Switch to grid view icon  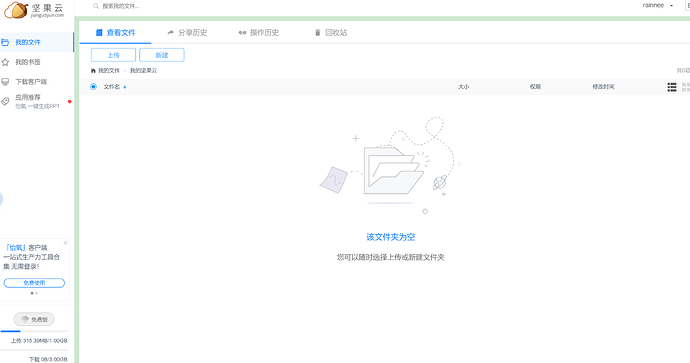click(686, 87)
